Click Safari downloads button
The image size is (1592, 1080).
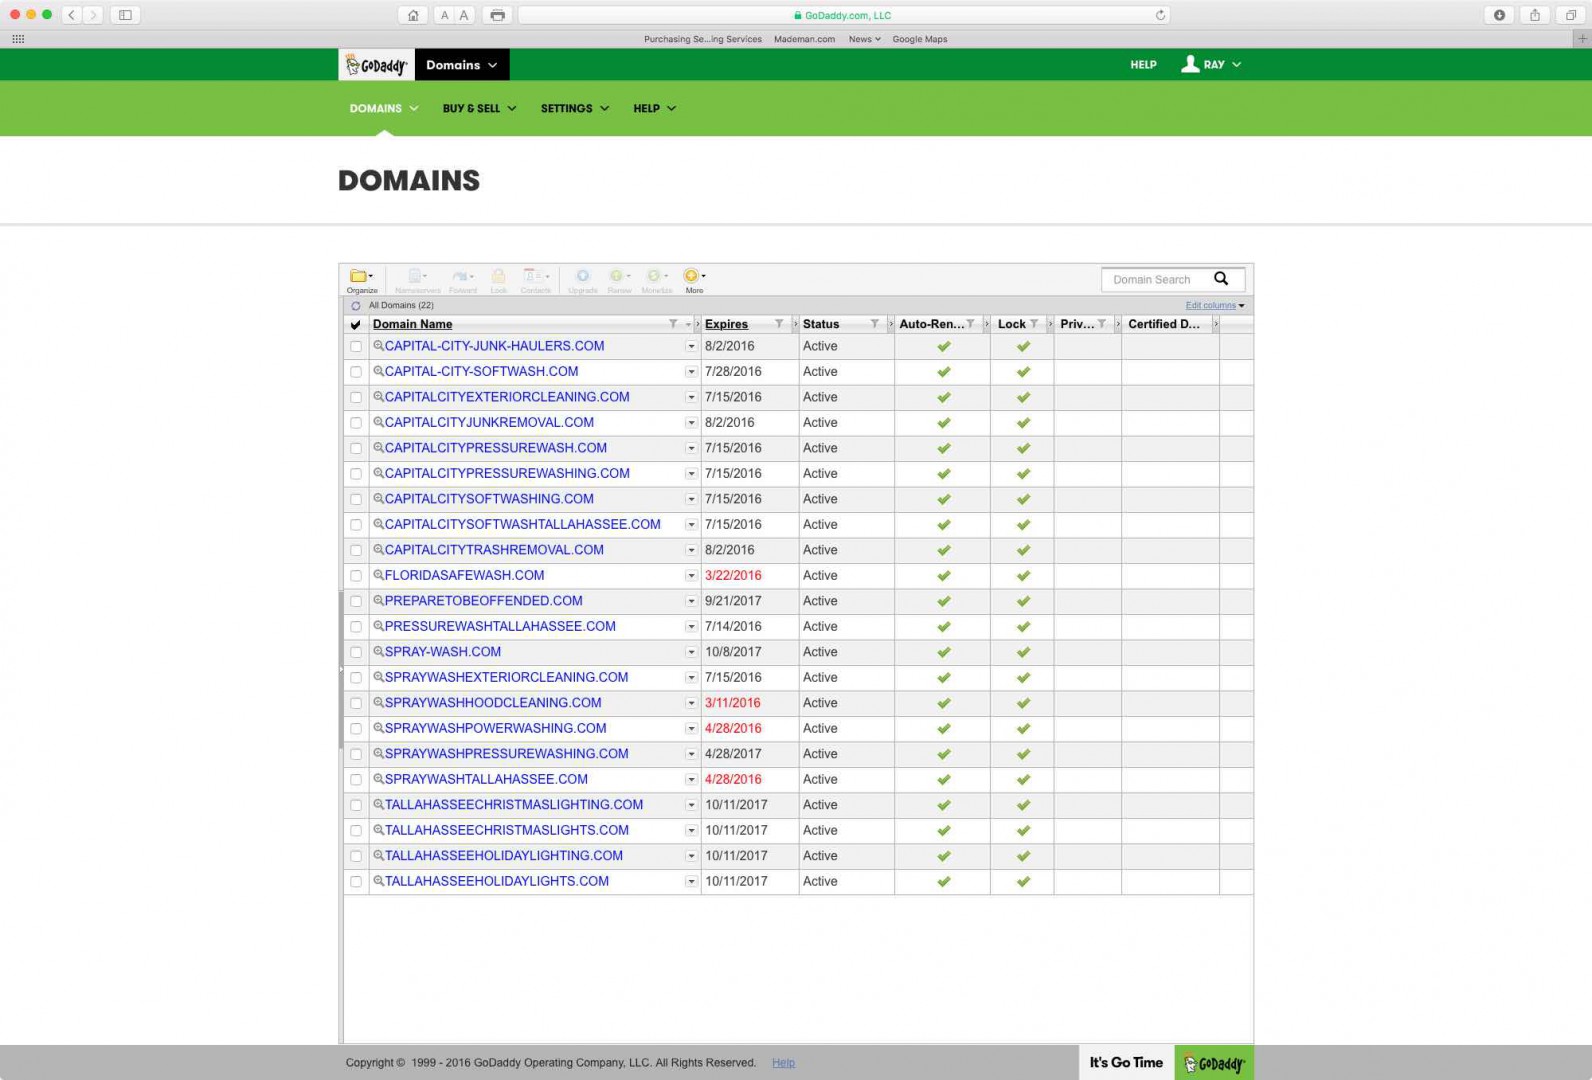[x=1499, y=15]
